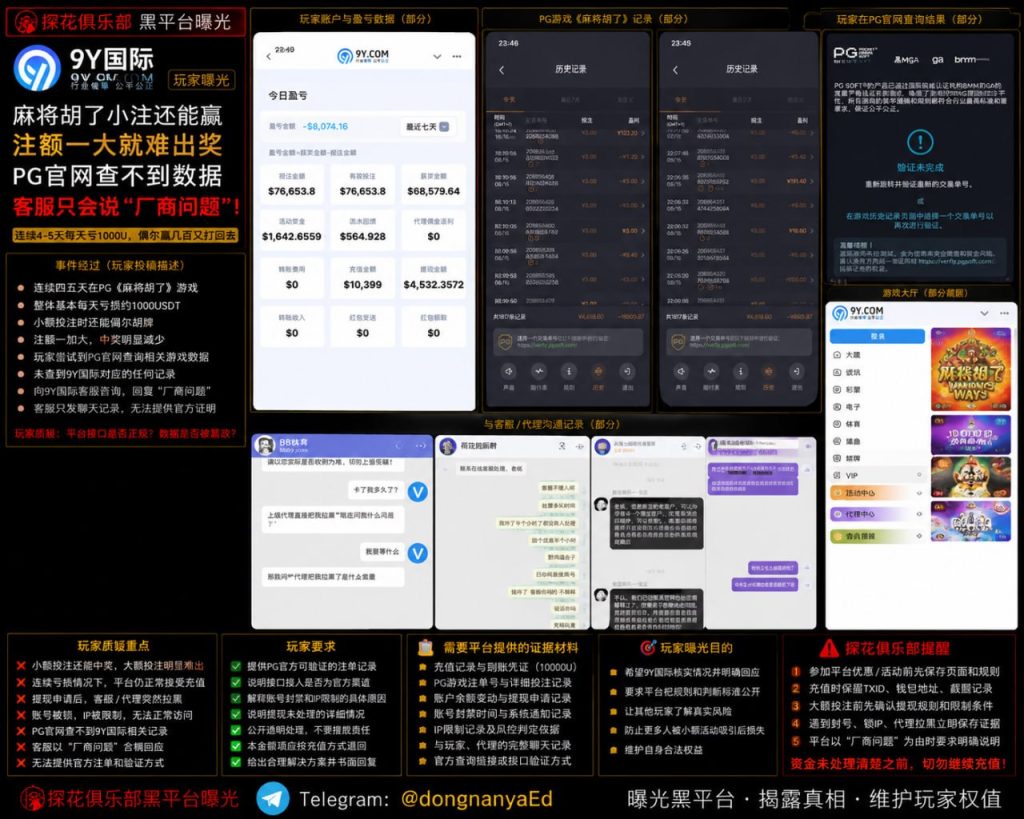Image resolution: width=1024 pixels, height=819 pixels.
Task: Click the large 9Y国际 logo icon
Action: [x=37, y=68]
